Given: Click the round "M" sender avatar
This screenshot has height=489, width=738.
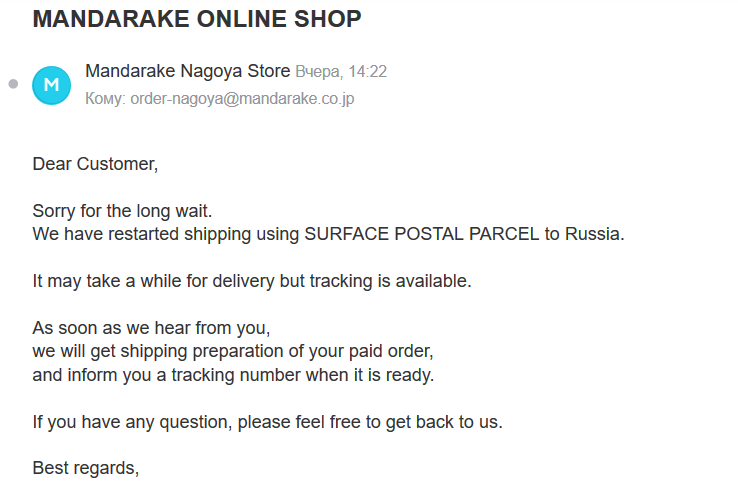Looking at the screenshot, I should 52,85.
